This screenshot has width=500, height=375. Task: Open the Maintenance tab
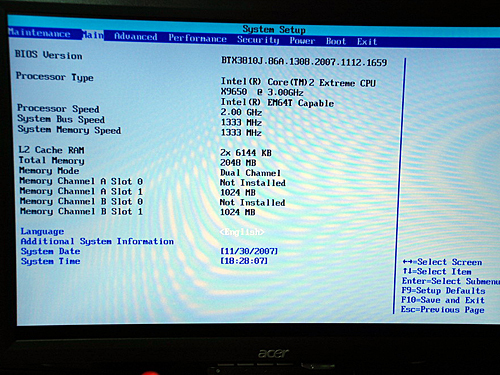(x=39, y=33)
